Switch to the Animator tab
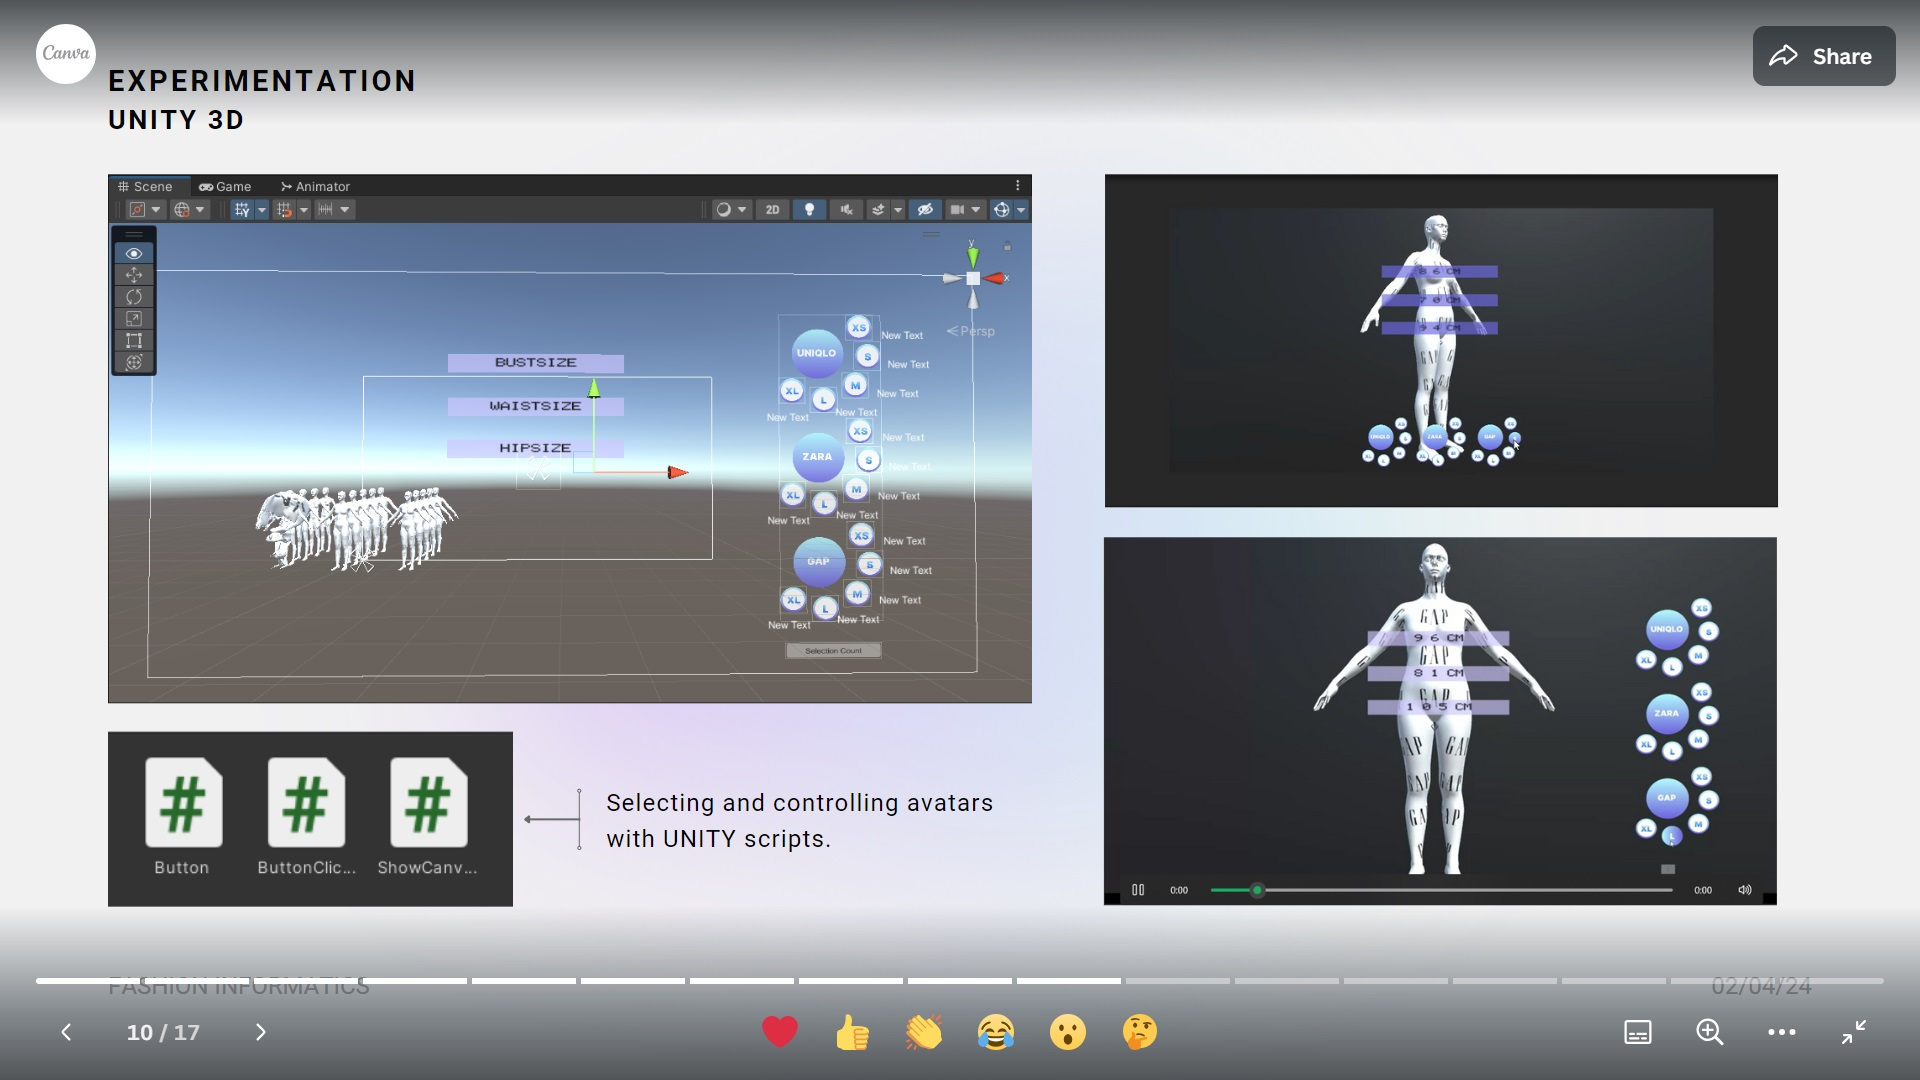 pyautogui.click(x=316, y=186)
